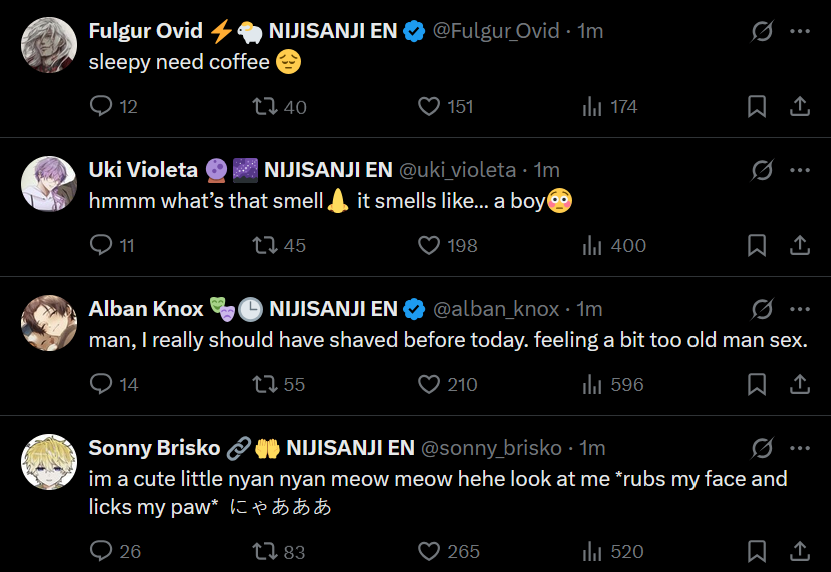Like Sonny Brisko's nyan nyan tweet

(429, 550)
